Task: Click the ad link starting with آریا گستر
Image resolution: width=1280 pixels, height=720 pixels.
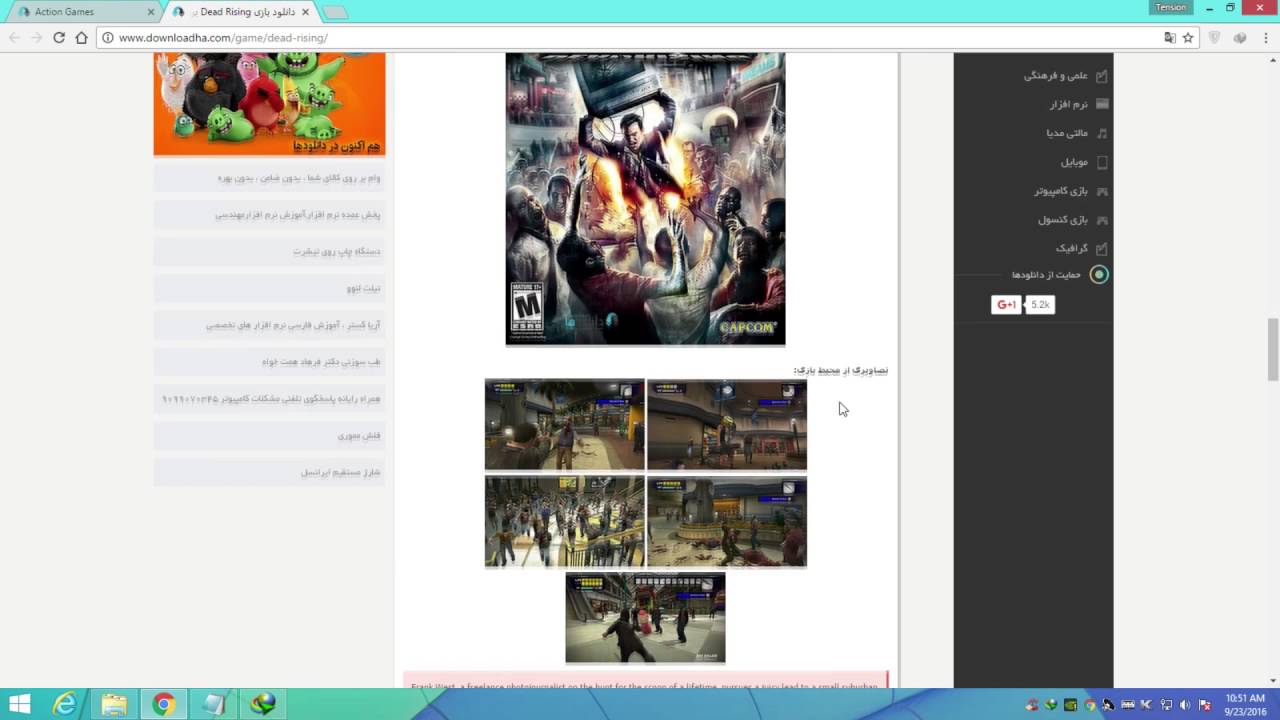Action: pyautogui.click(x=293, y=326)
